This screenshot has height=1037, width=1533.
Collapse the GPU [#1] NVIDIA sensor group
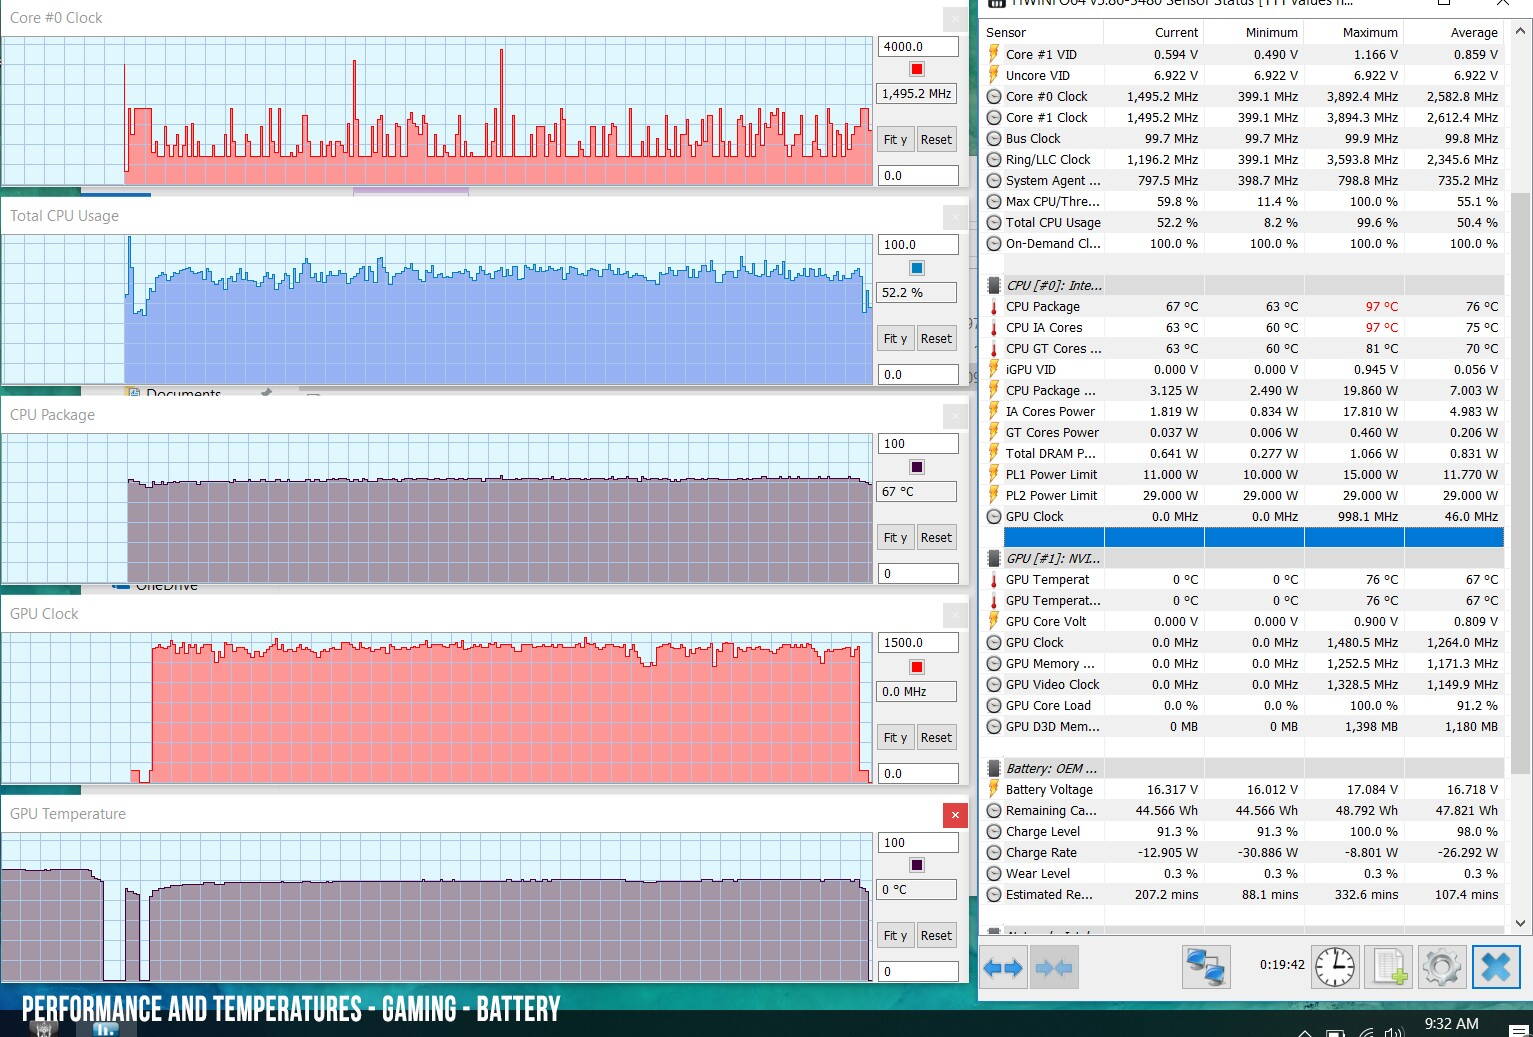click(x=994, y=559)
